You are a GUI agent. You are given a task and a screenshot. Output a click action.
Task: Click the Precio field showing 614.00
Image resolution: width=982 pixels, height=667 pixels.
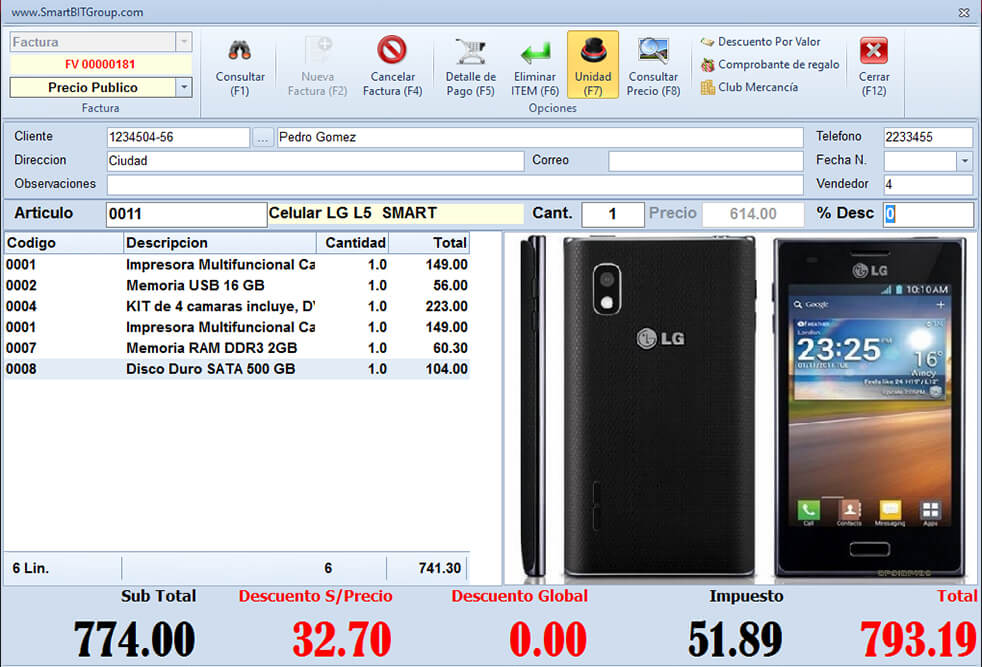tap(753, 214)
